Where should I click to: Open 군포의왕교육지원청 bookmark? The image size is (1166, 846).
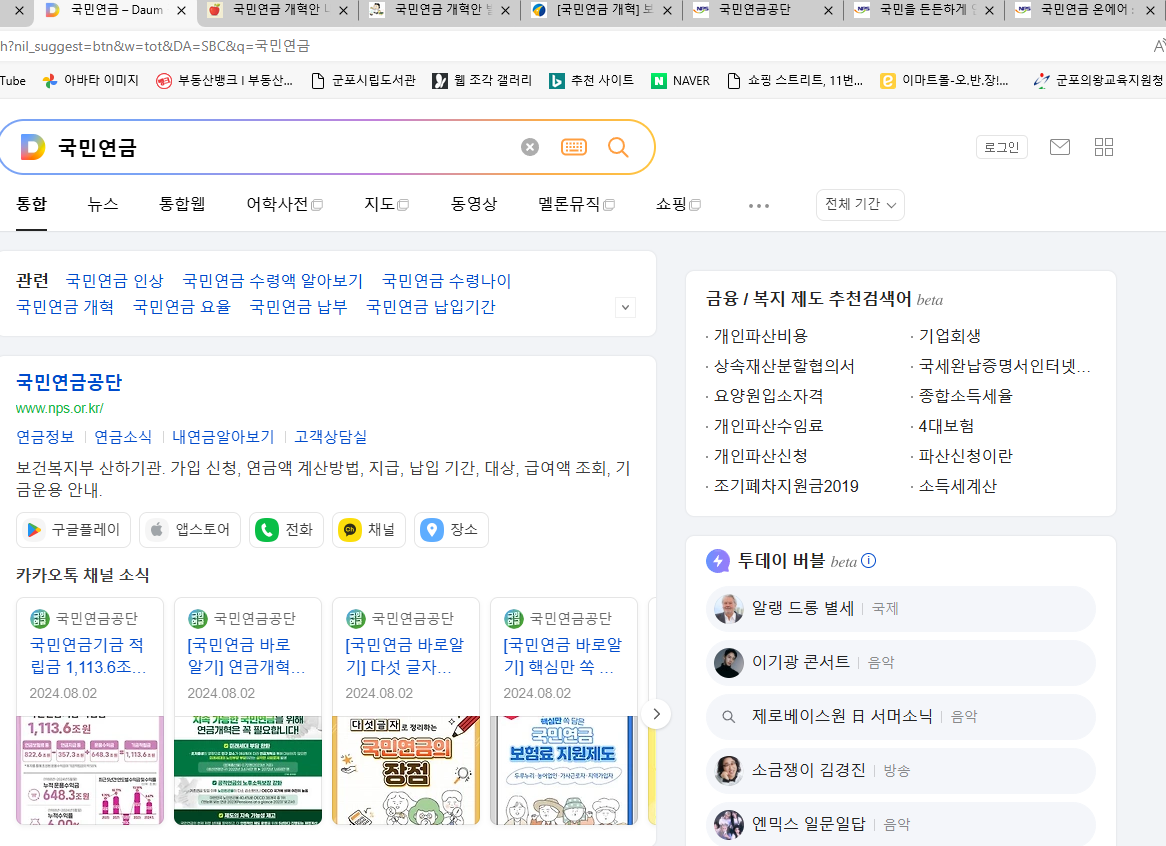[1099, 80]
